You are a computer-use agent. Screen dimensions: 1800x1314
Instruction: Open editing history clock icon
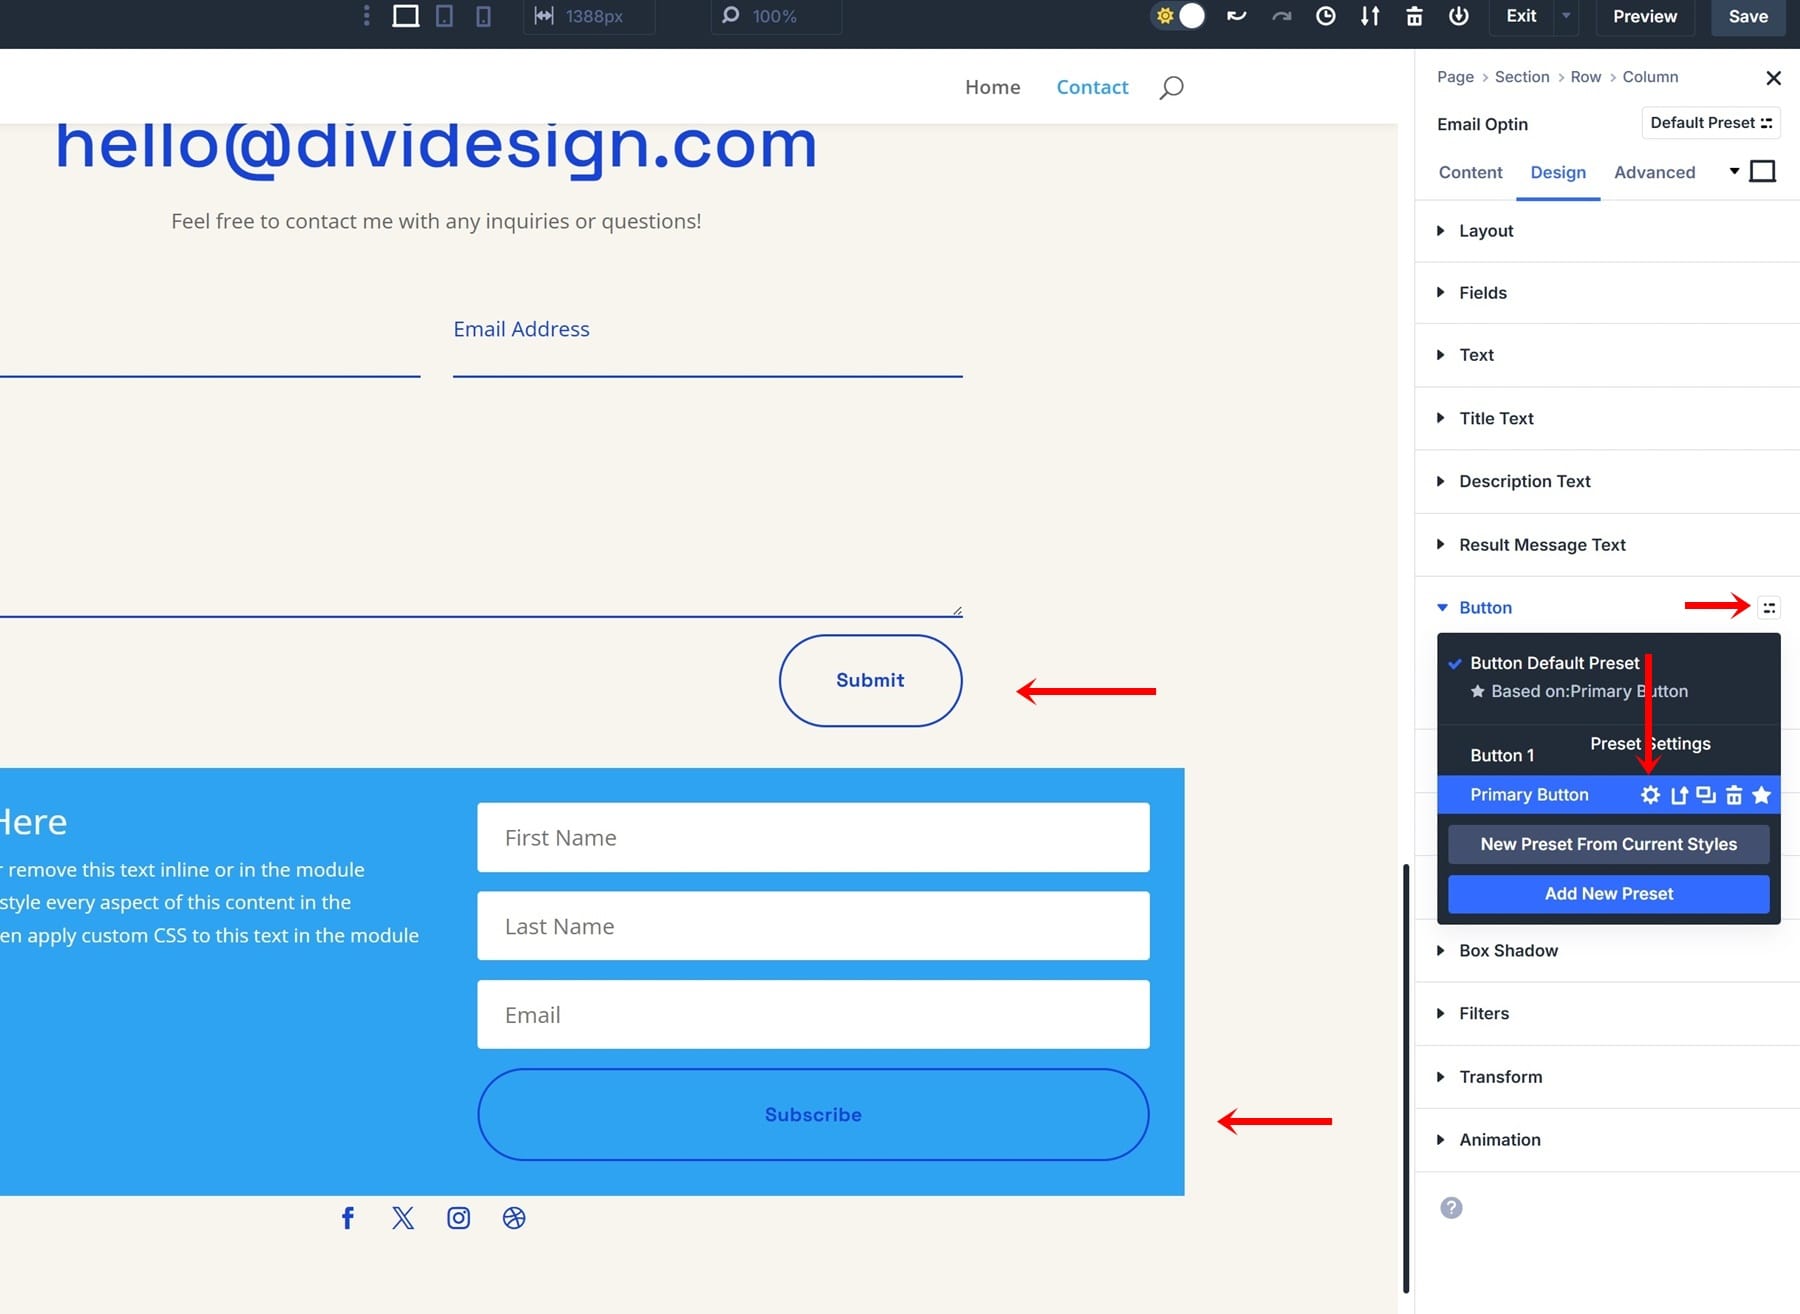[x=1325, y=16]
